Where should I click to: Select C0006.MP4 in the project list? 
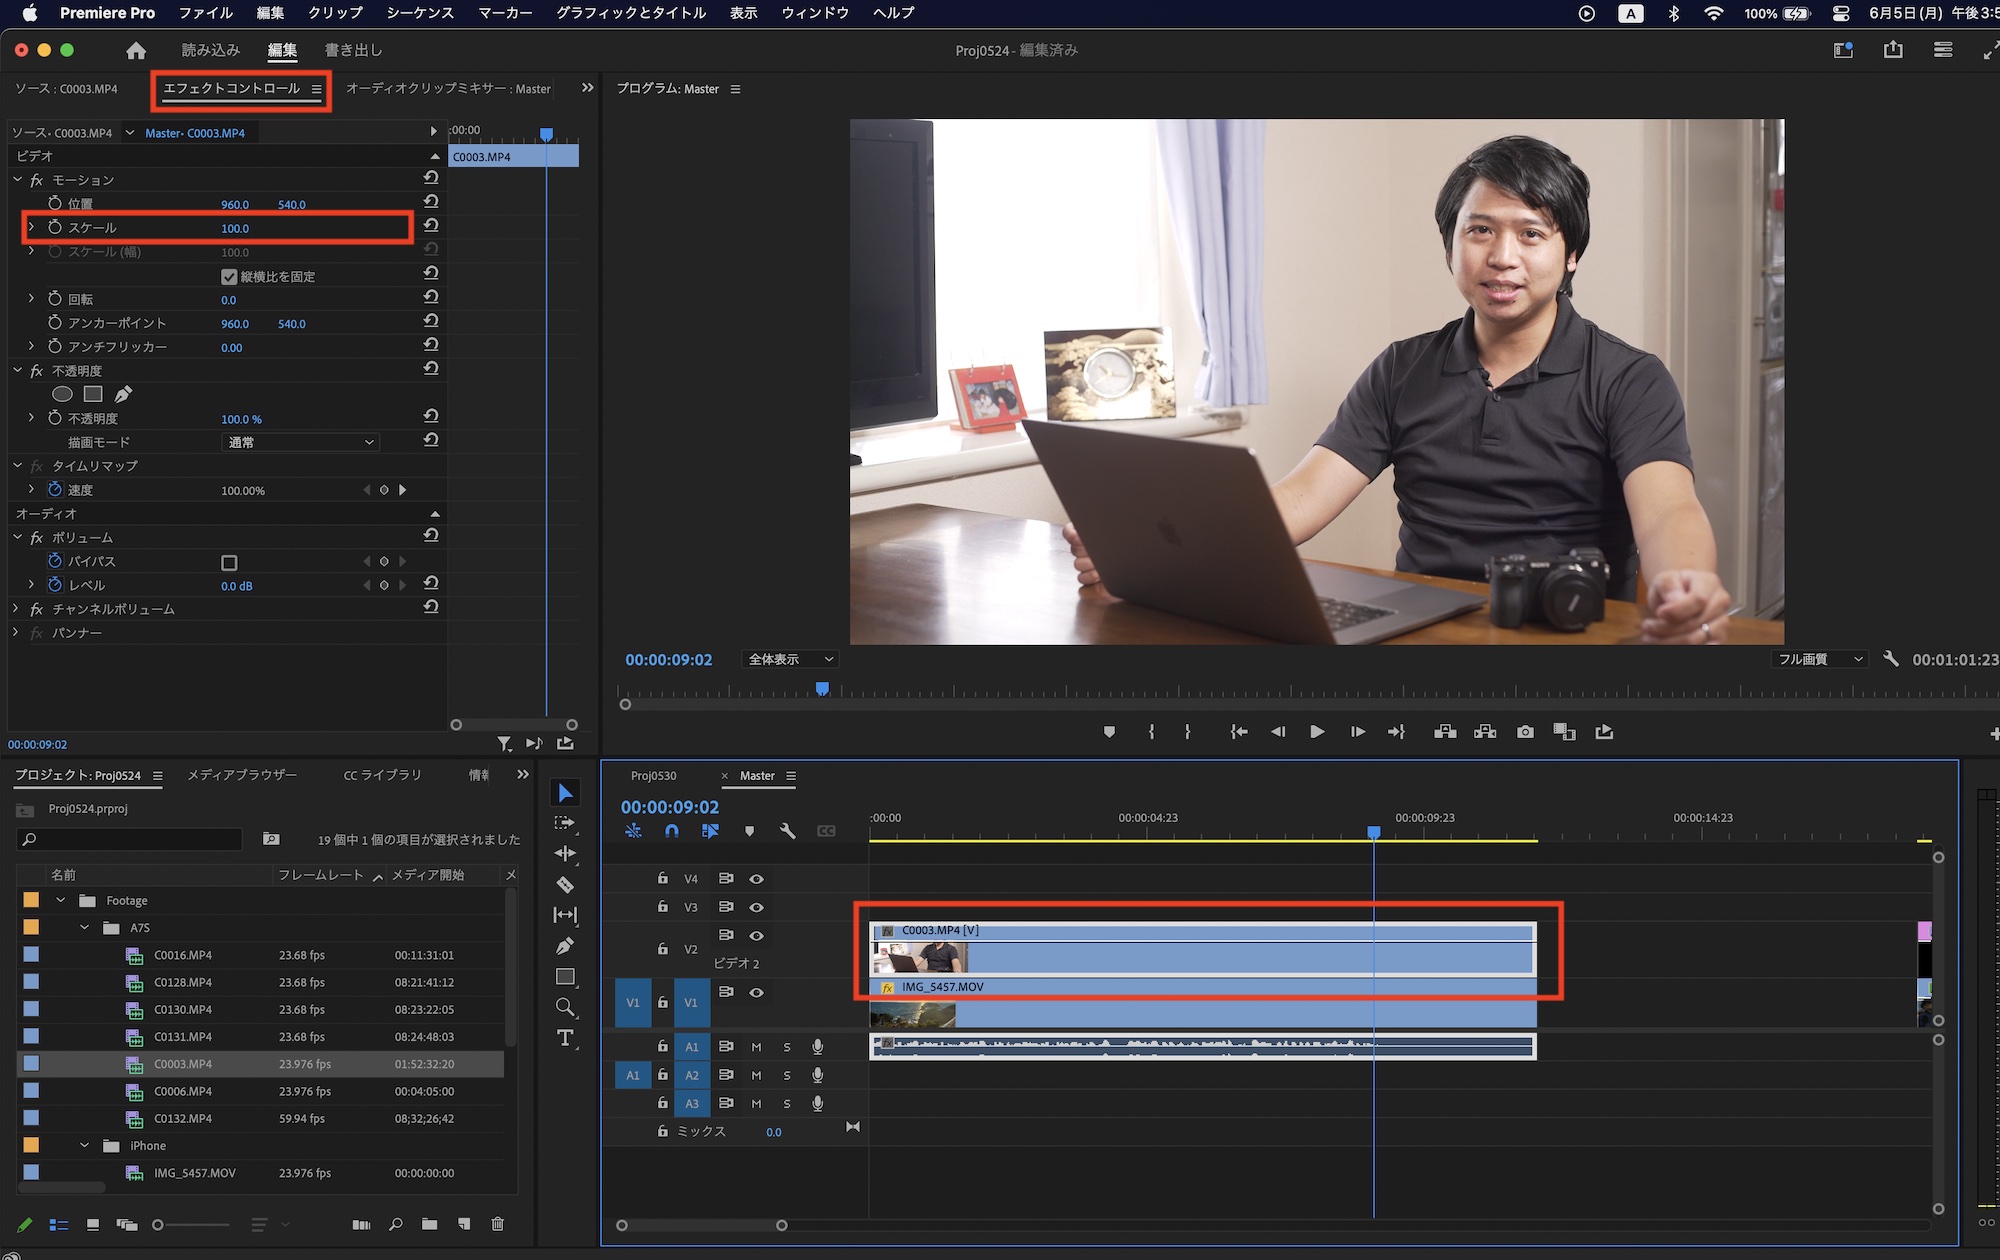(x=183, y=1092)
